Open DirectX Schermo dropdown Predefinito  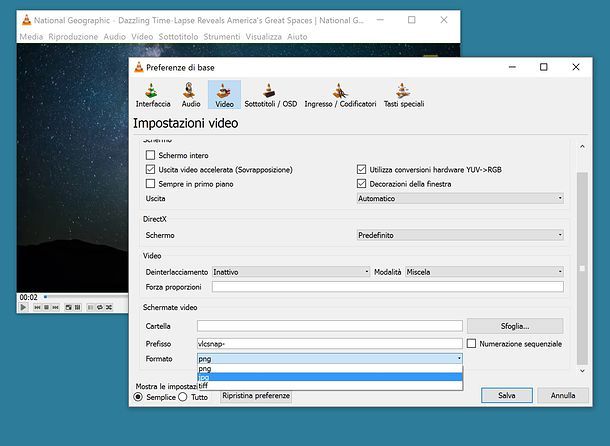460,235
